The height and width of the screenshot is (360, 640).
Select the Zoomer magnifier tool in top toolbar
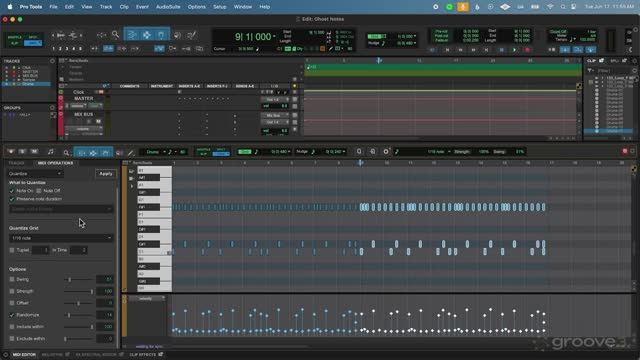click(116, 35)
